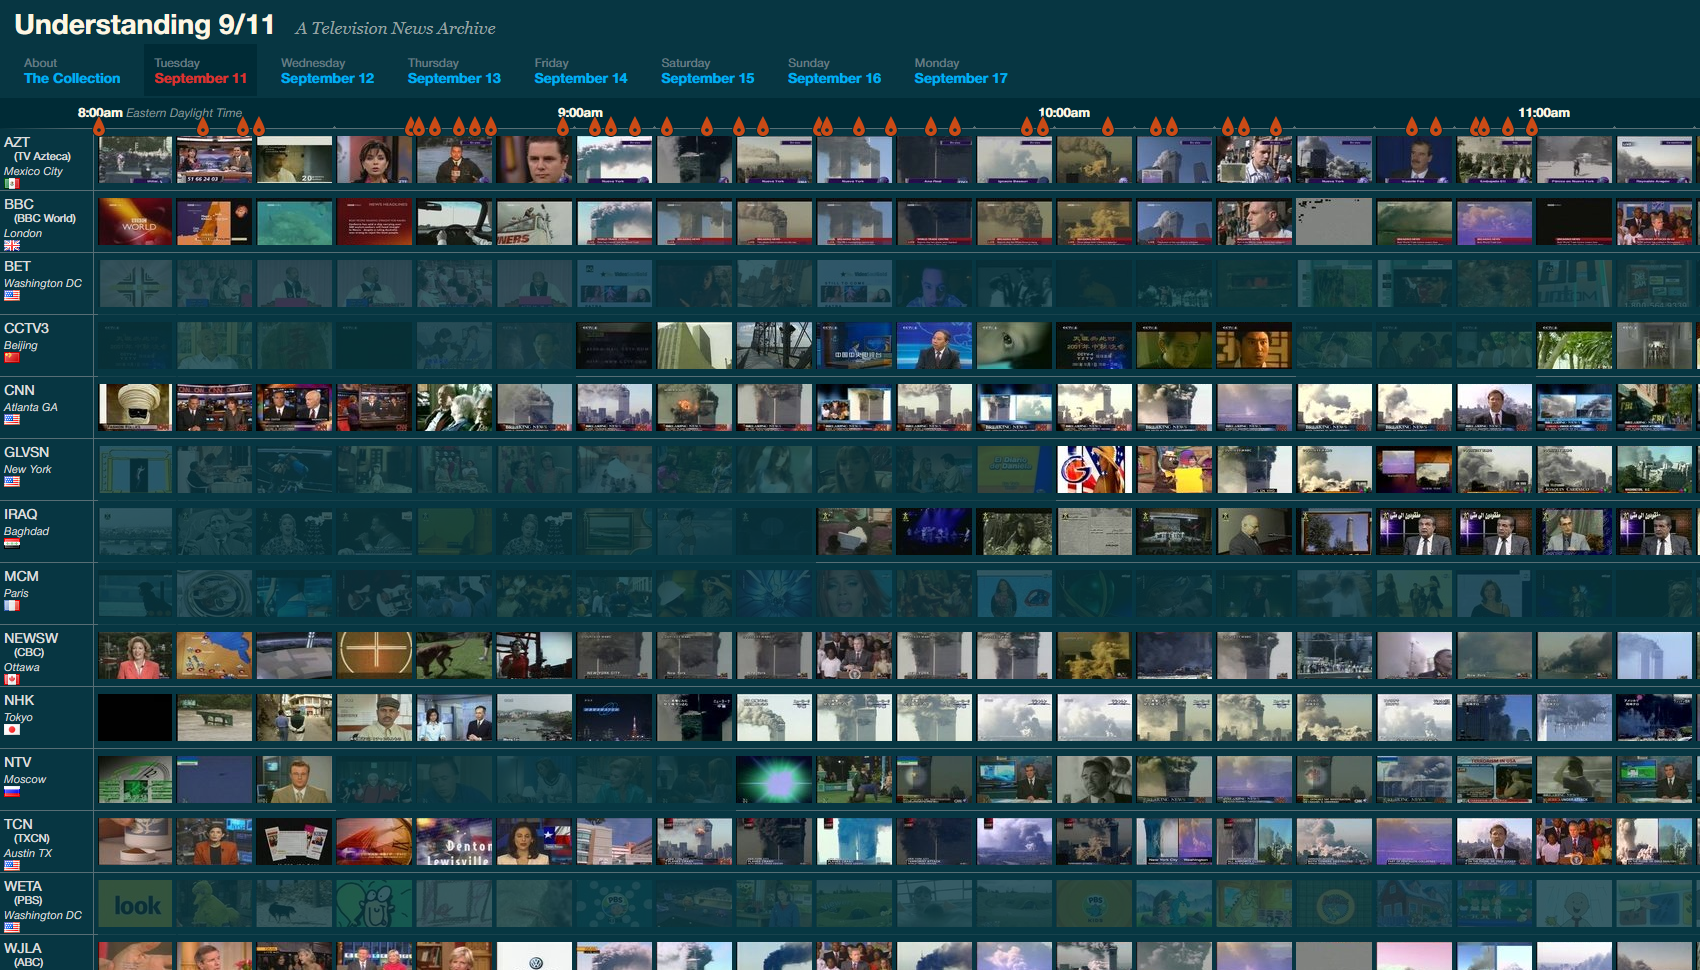Select the NEWSW (CBC) channel label
Screen dimensions: 1700x970
[x=31, y=645]
